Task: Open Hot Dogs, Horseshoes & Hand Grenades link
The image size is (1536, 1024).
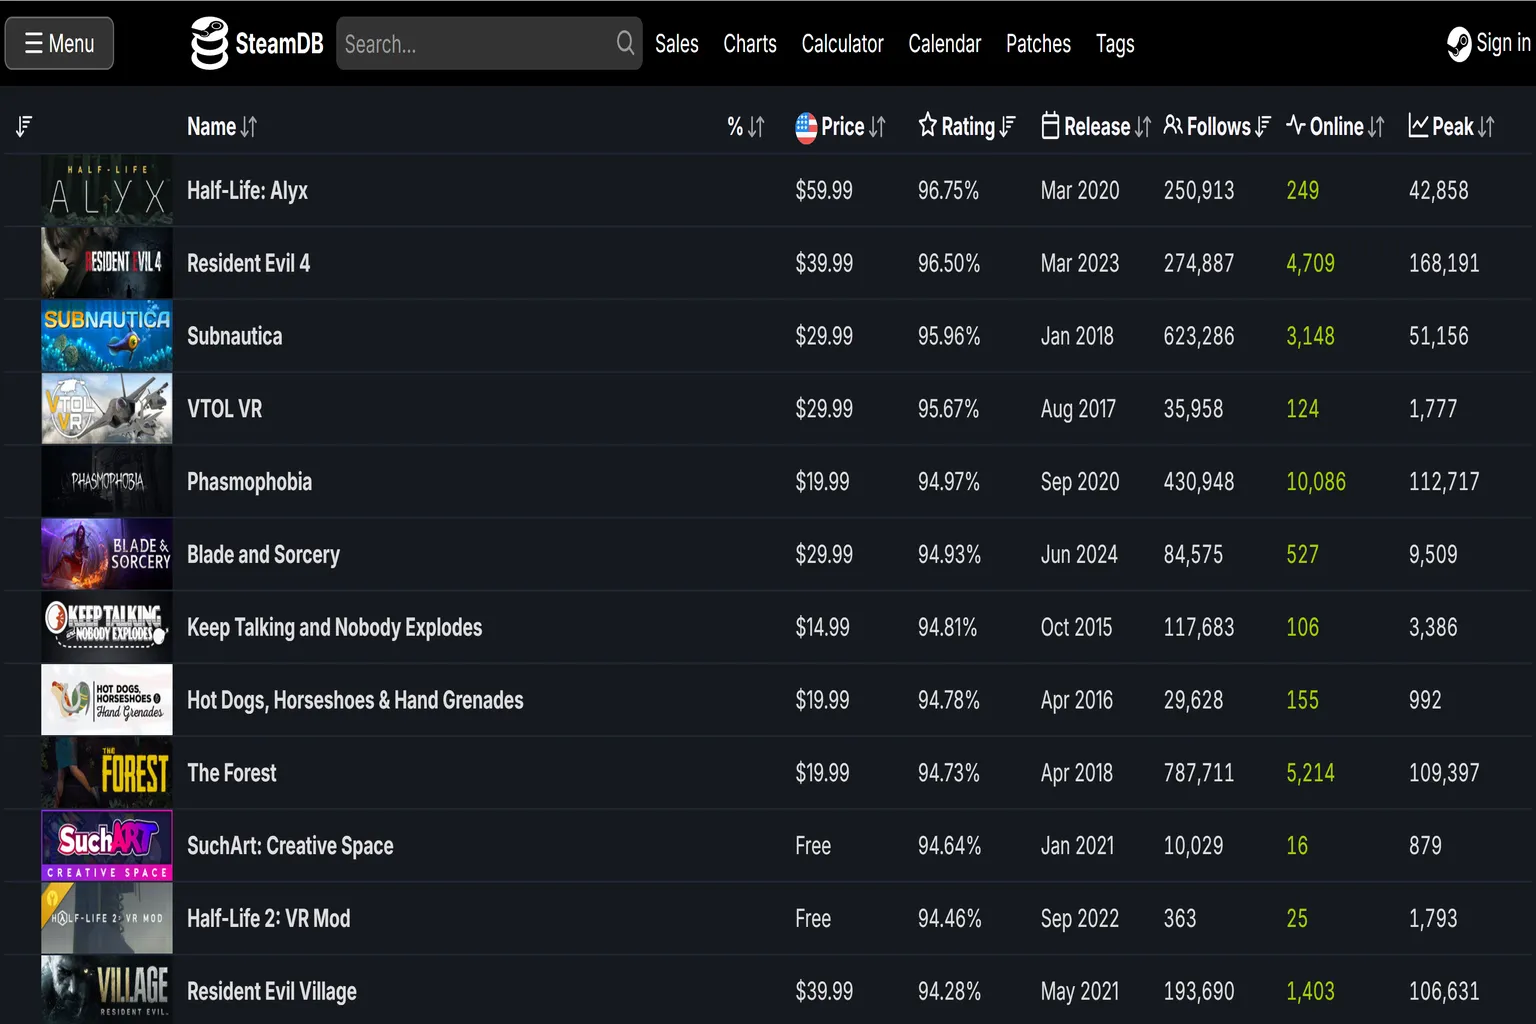Action: click(x=355, y=701)
